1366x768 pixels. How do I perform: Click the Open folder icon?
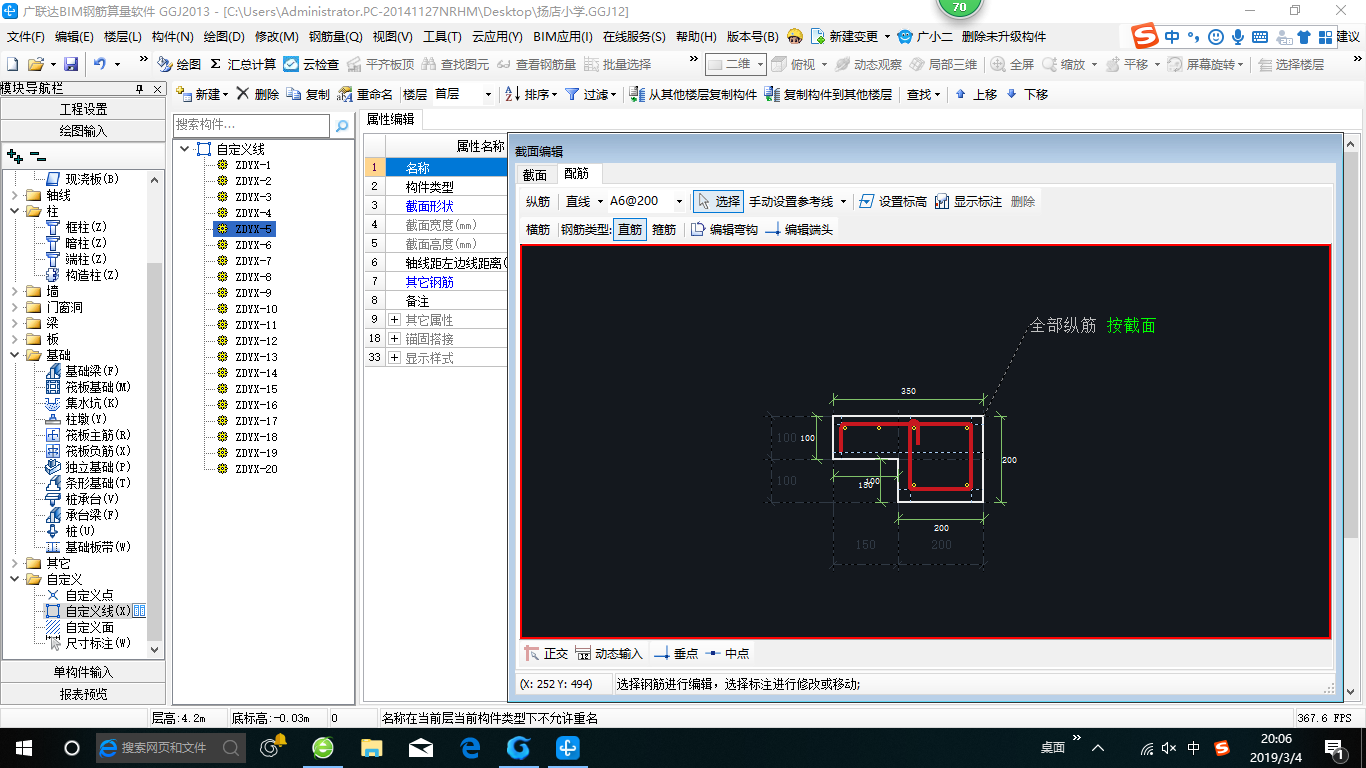coord(36,64)
